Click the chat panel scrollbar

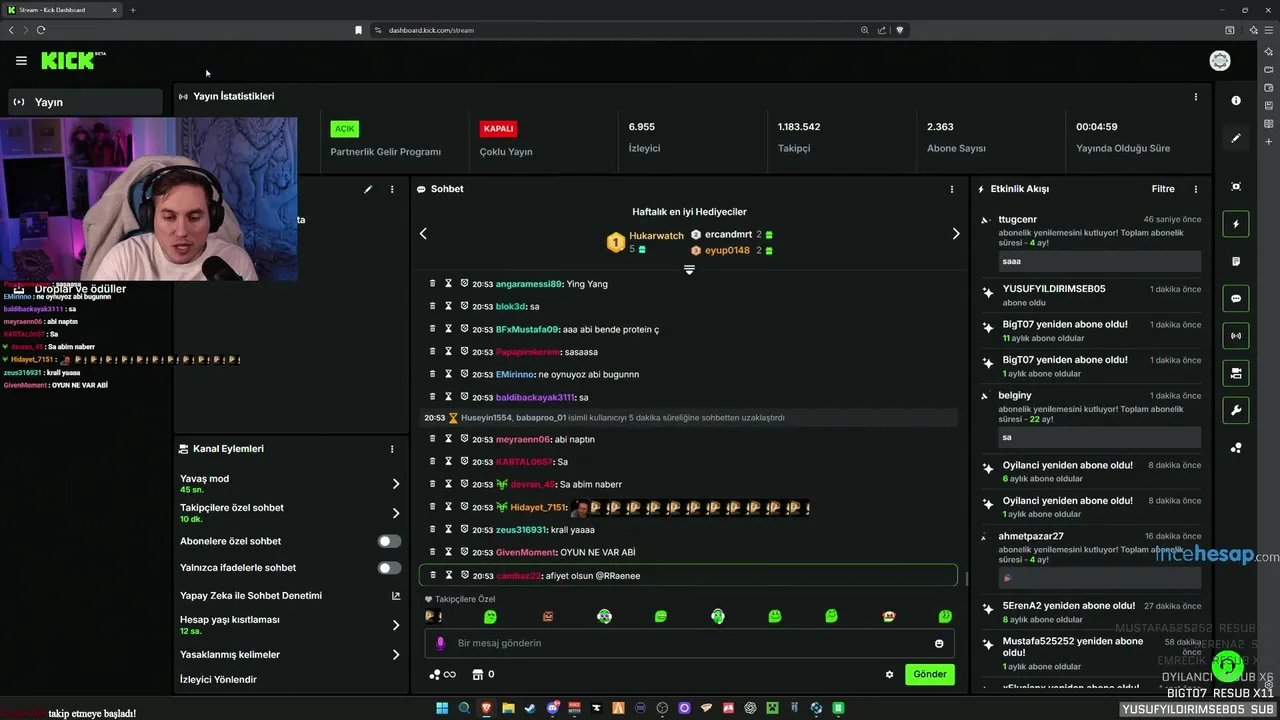966,577
